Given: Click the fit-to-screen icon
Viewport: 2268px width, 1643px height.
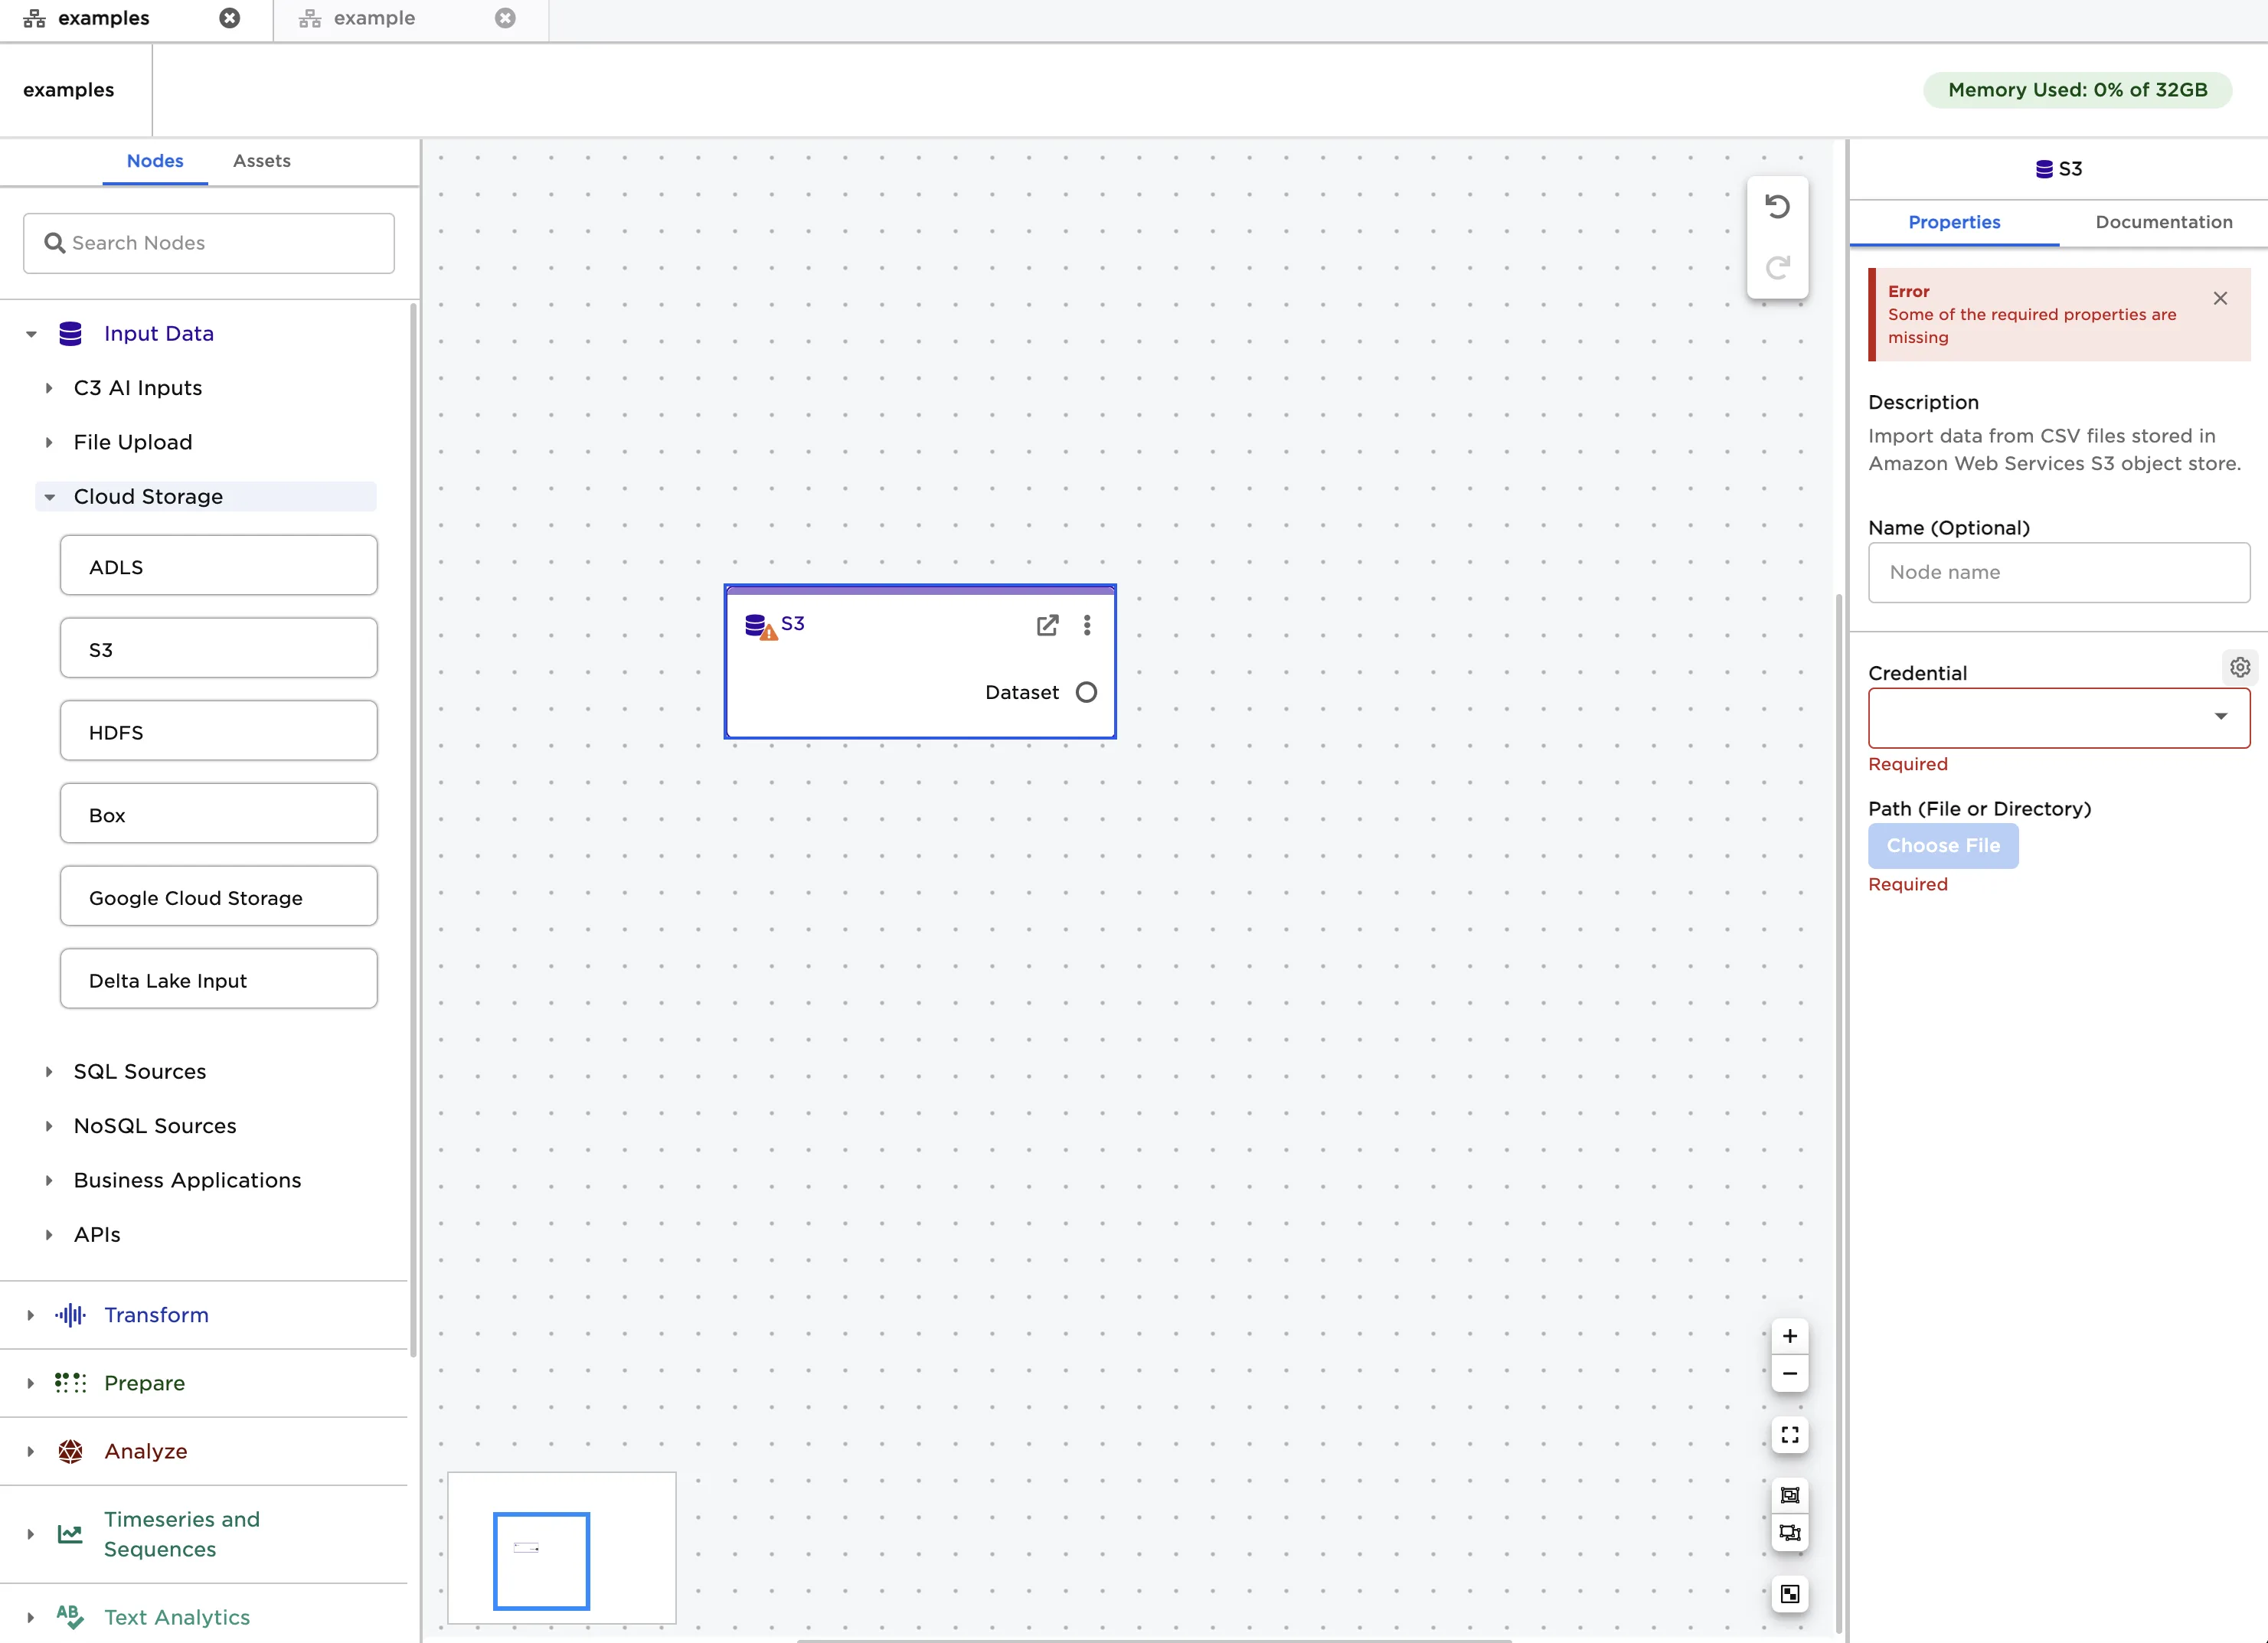Looking at the screenshot, I should click(x=1789, y=1435).
